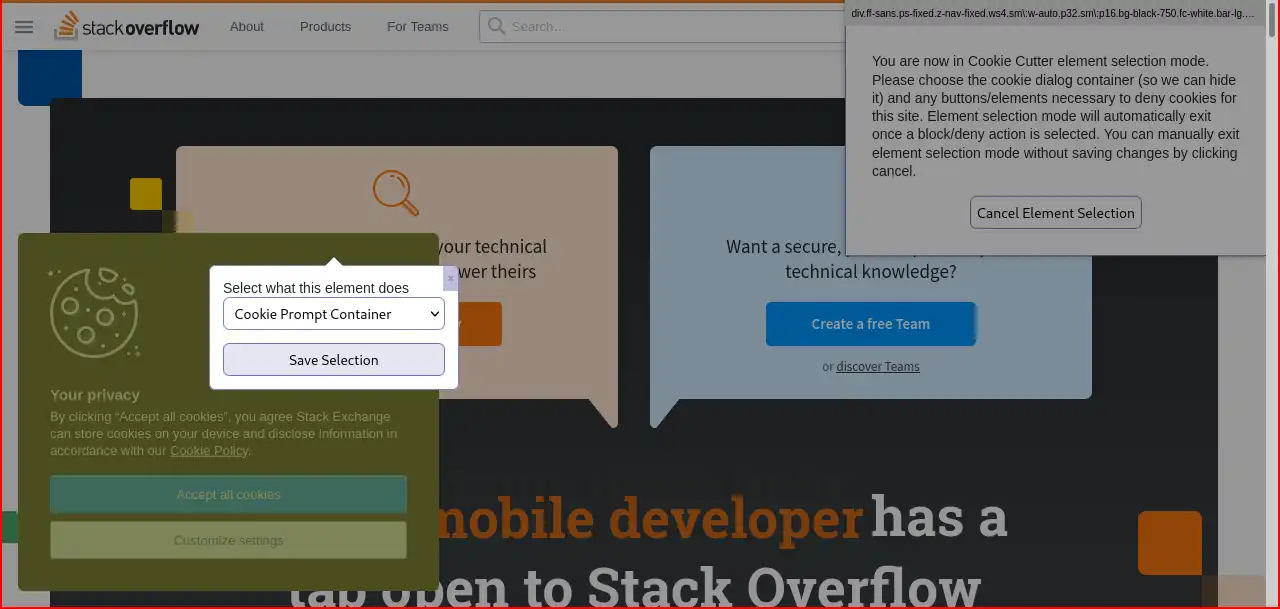This screenshot has width=1280, height=609.
Task: Click Cancel Element Selection
Action: point(1055,213)
